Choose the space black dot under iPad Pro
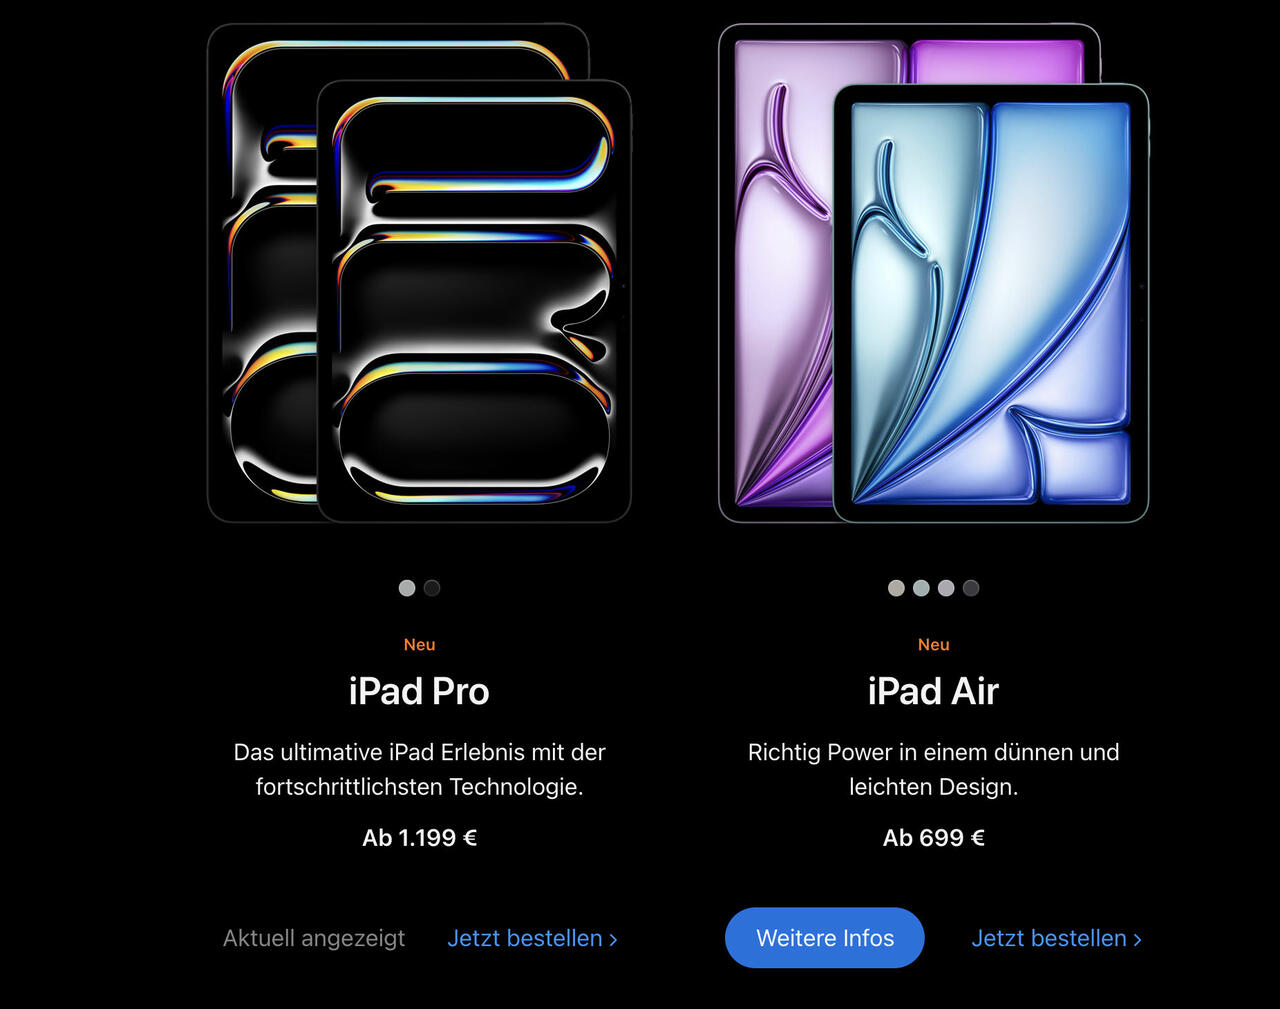The width and height of the screenshot is (1280, 1009). (x=432, y=588)
